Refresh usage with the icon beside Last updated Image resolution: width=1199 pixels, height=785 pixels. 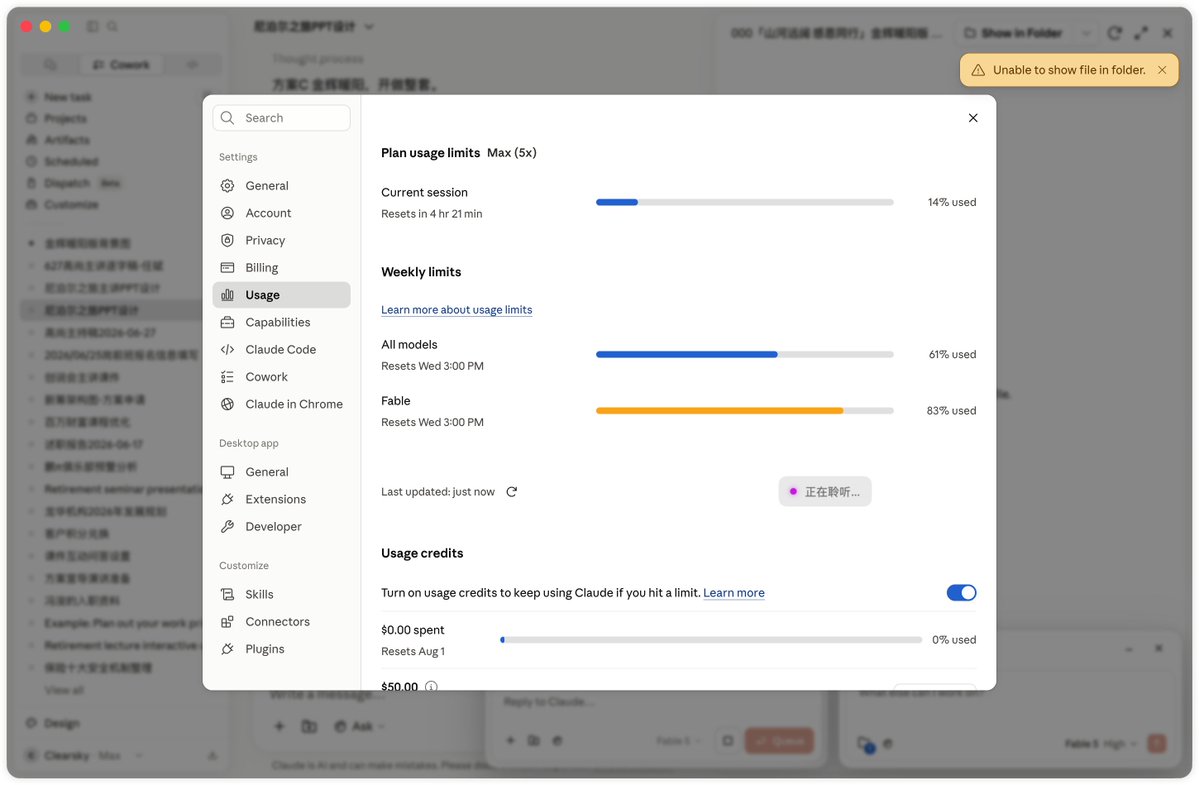coord(512,492)
